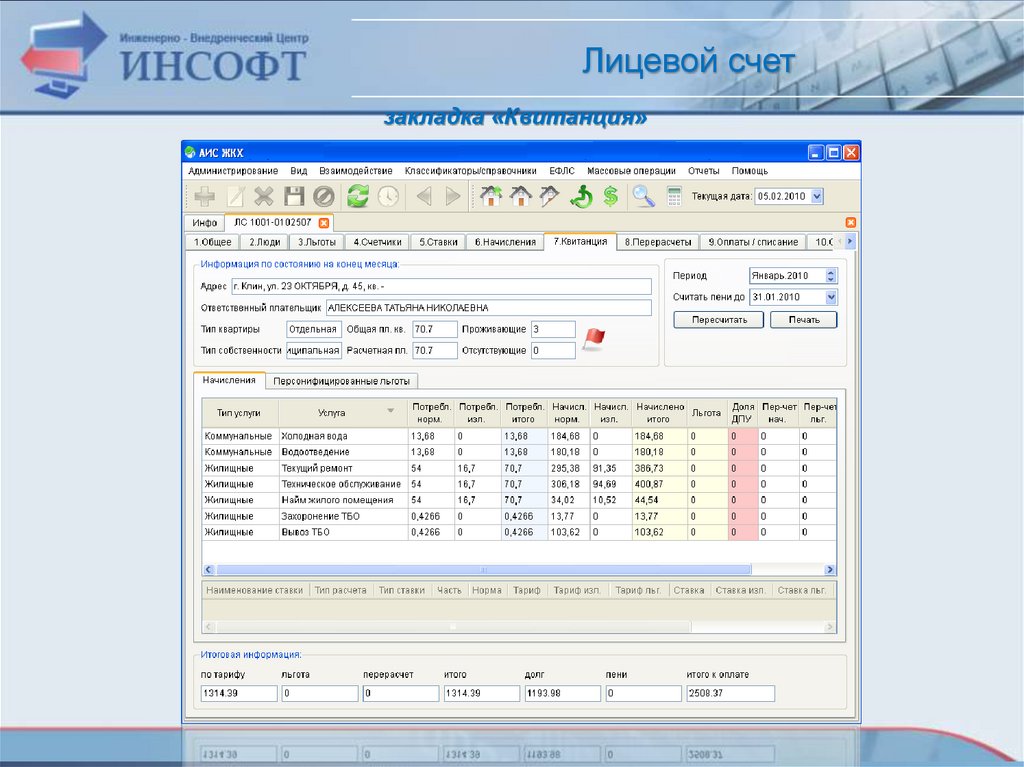Open the ЕФЛС menu
The width and height of the screenshot is (1024, 767).
pyautogui.click(x=562, y=171)
